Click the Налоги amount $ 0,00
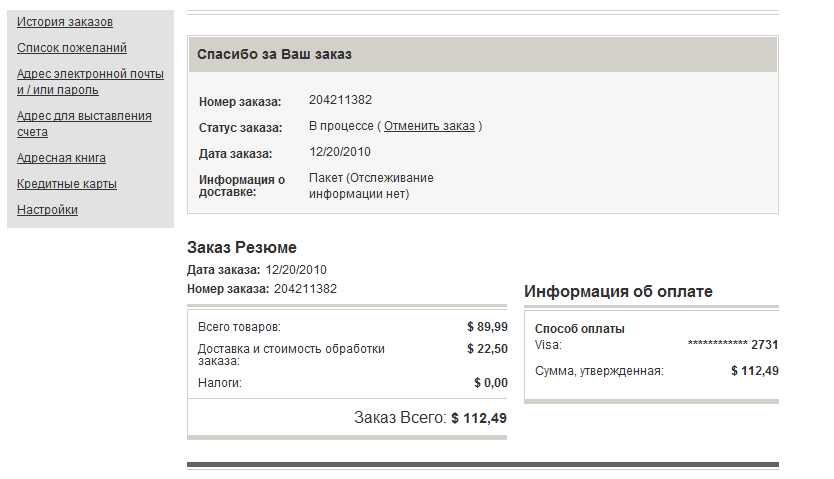The image size is (834, 479). click(x=490, y=383)
